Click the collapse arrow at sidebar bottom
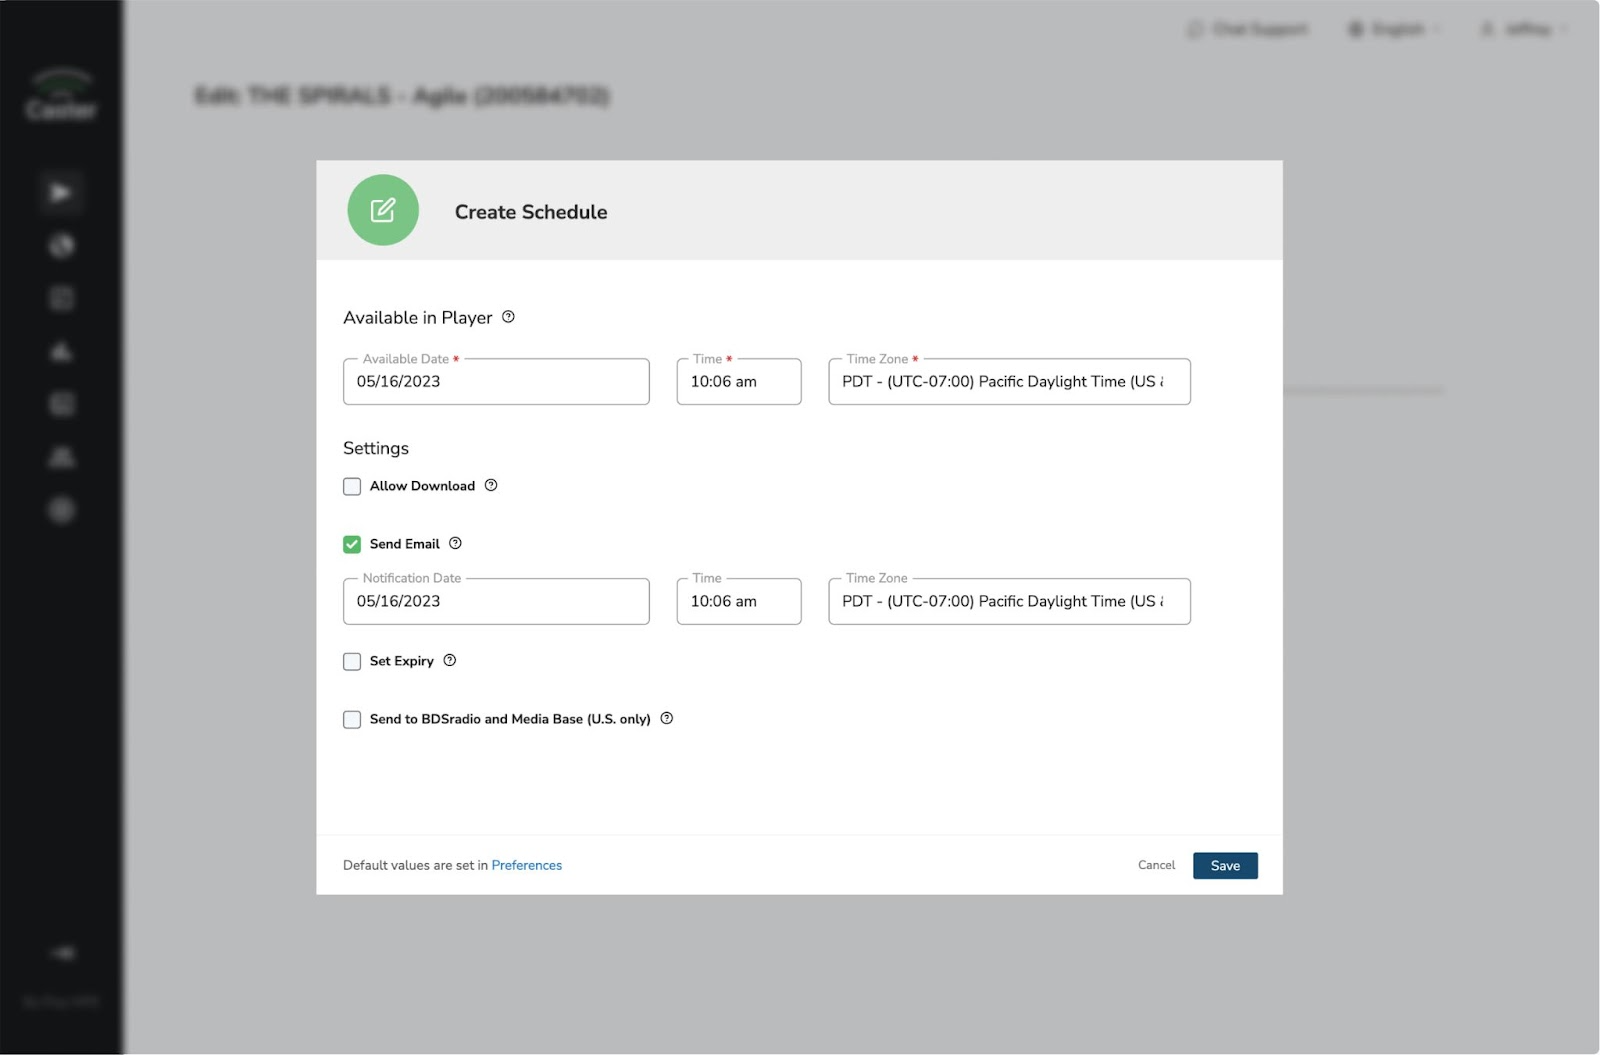1600x1055 pixels. point(62,953)
